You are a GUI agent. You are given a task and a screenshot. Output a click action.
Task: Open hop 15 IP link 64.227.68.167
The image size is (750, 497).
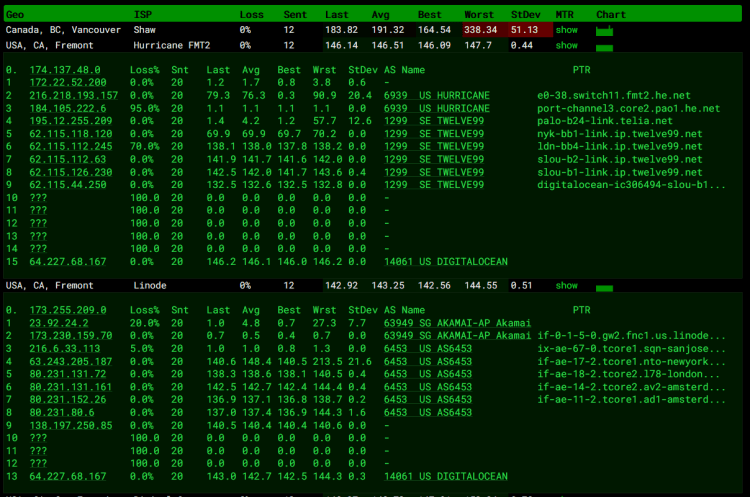(68, 262)
